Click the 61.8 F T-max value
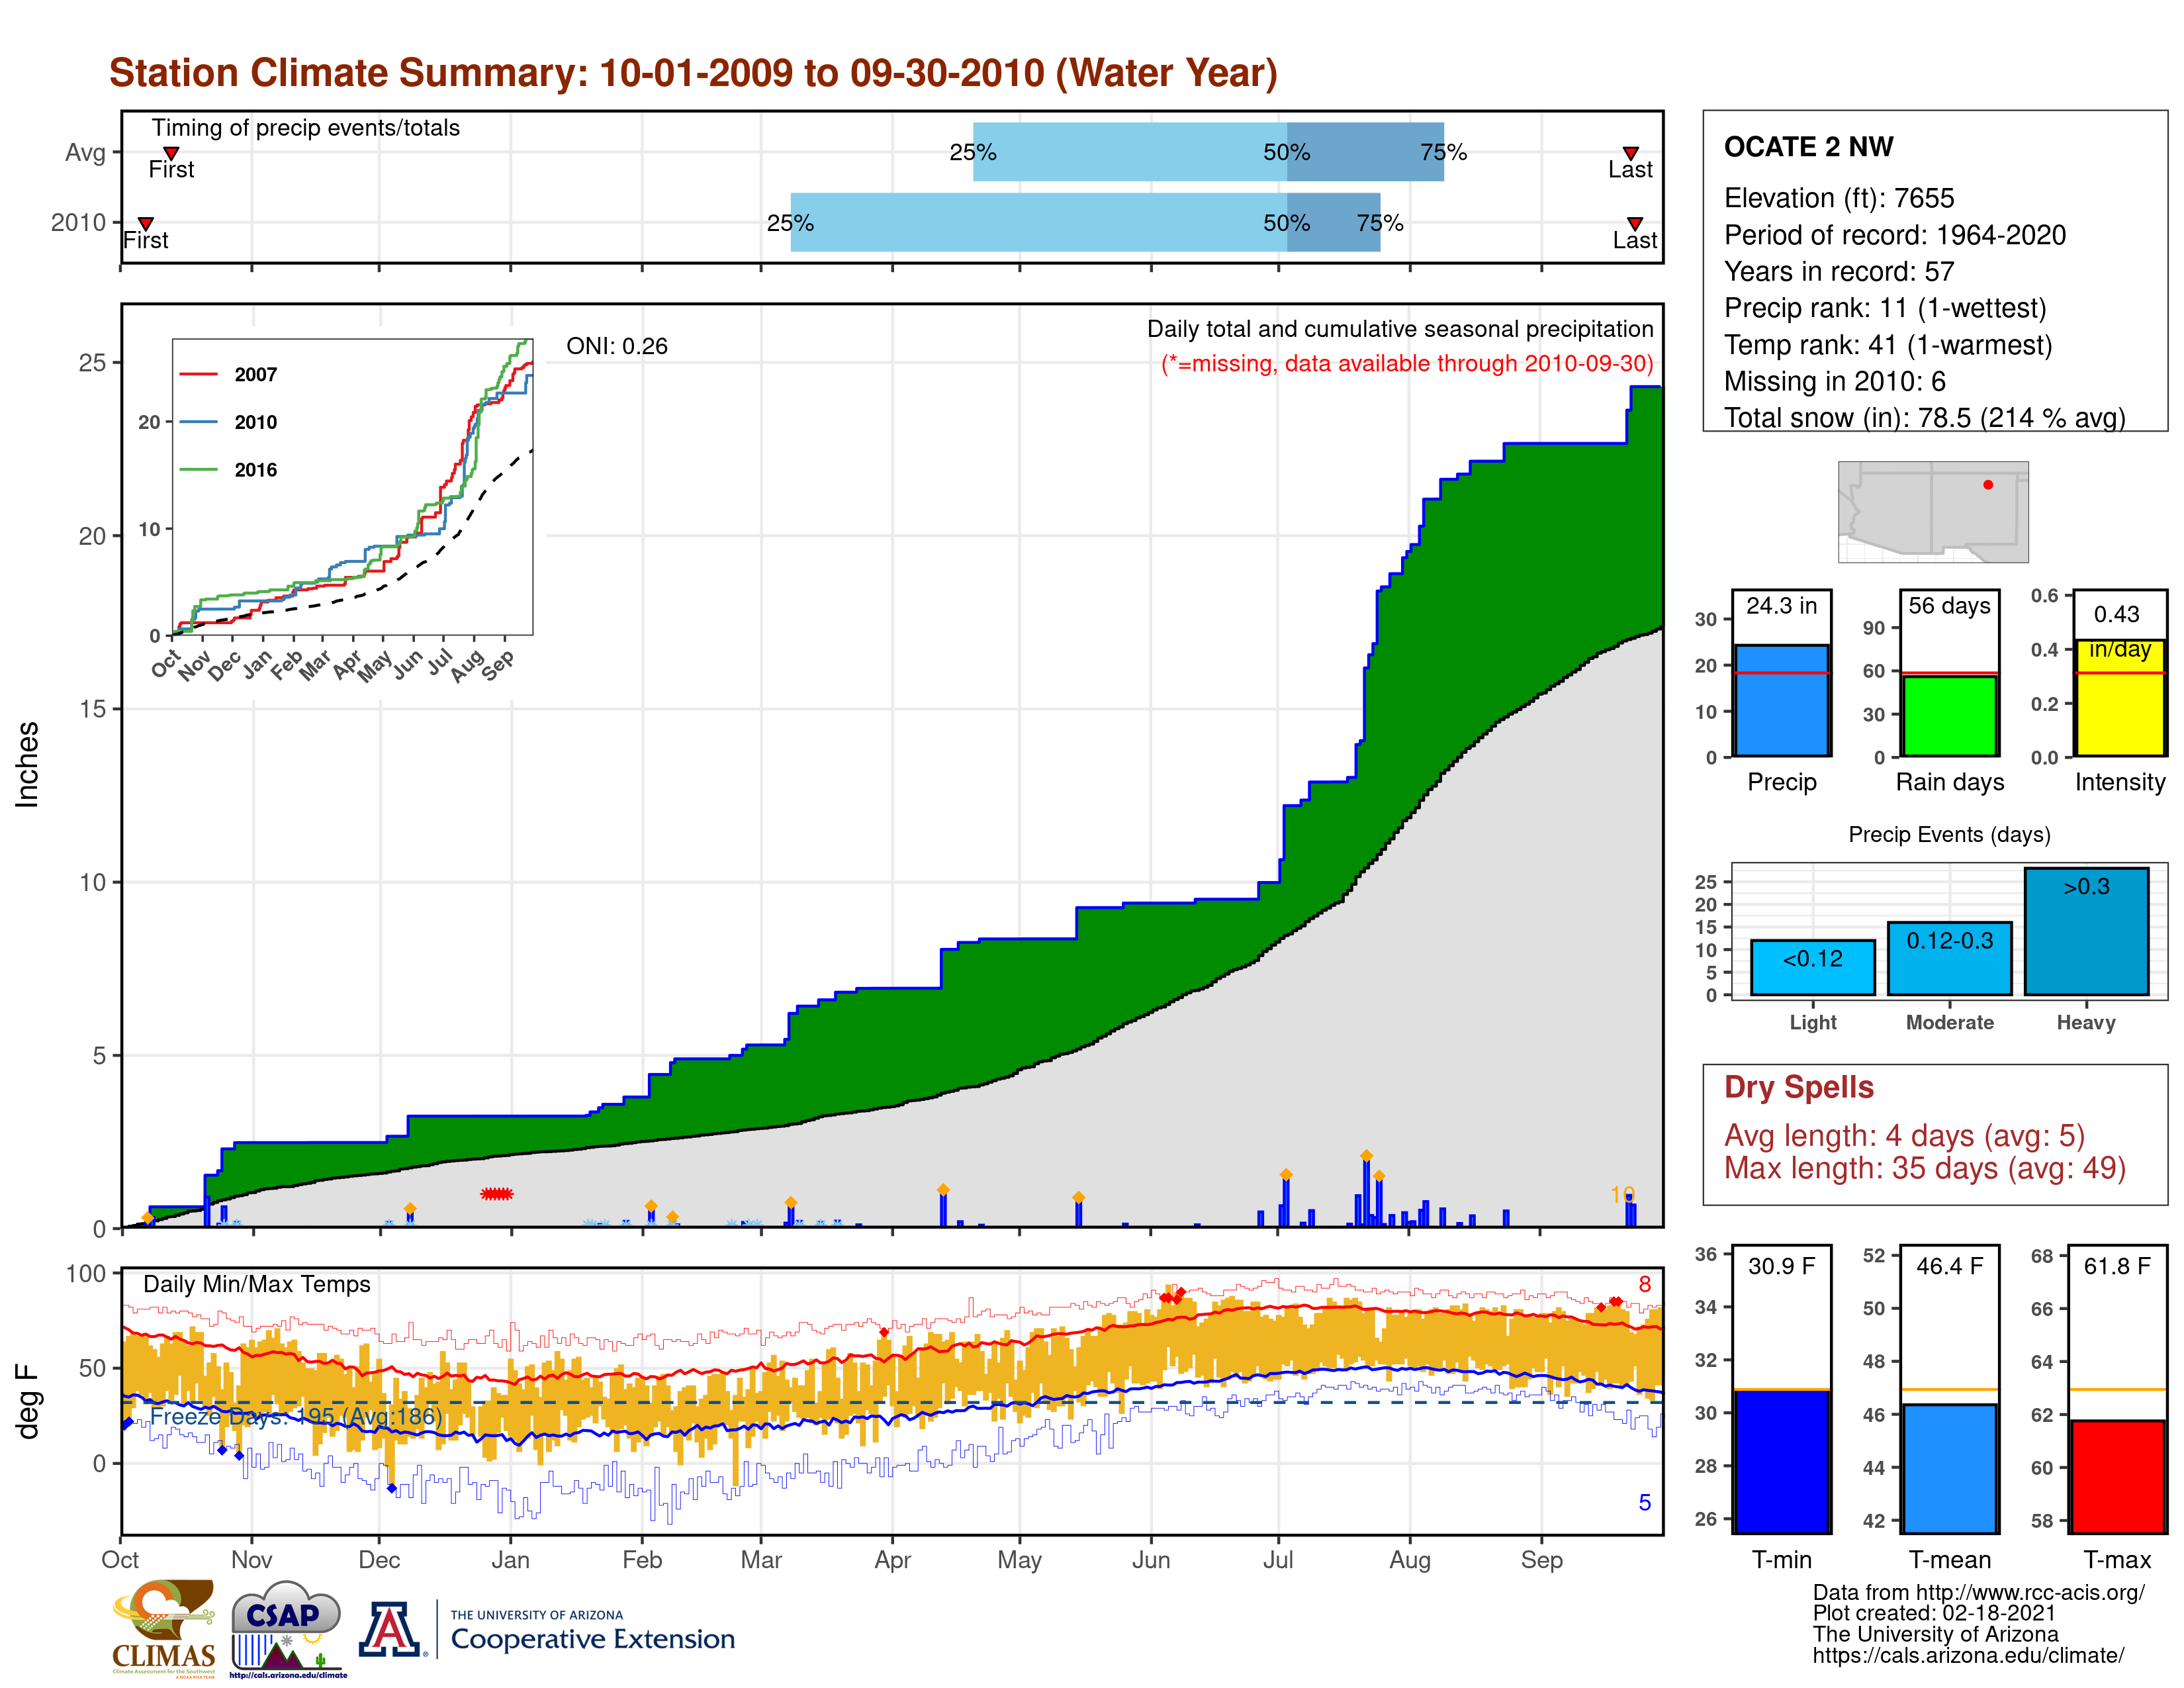2184x1688 pixels. 2117,1266
